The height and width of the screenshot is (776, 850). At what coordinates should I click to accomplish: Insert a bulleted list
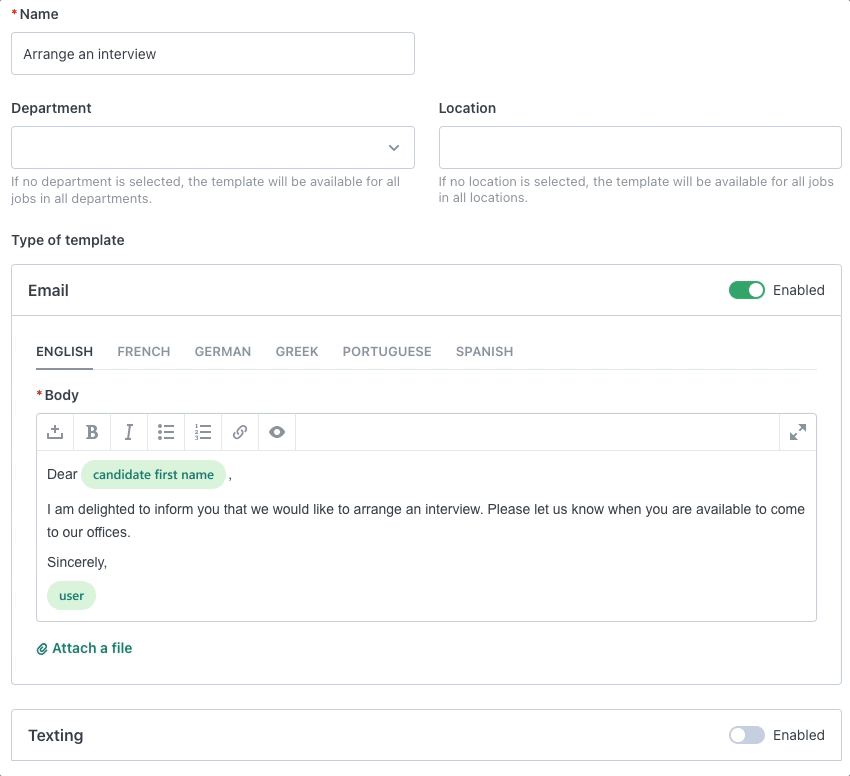pyautogui.click(x=166, y=432)
